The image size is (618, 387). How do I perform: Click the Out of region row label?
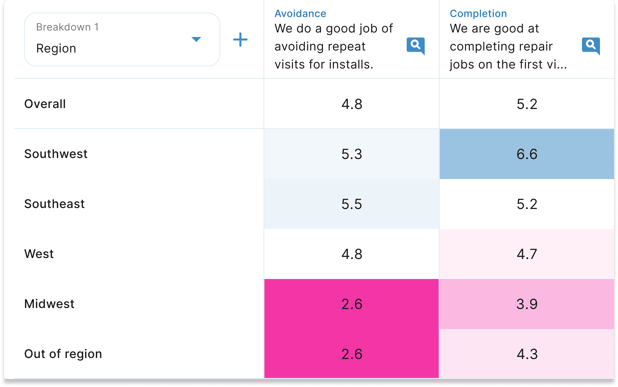point(63,354)
